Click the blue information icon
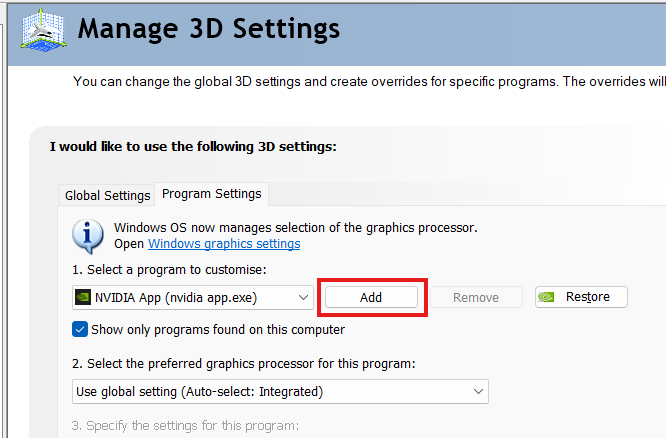The width and height of the screenshot is (666, 438). click(89, 235)
